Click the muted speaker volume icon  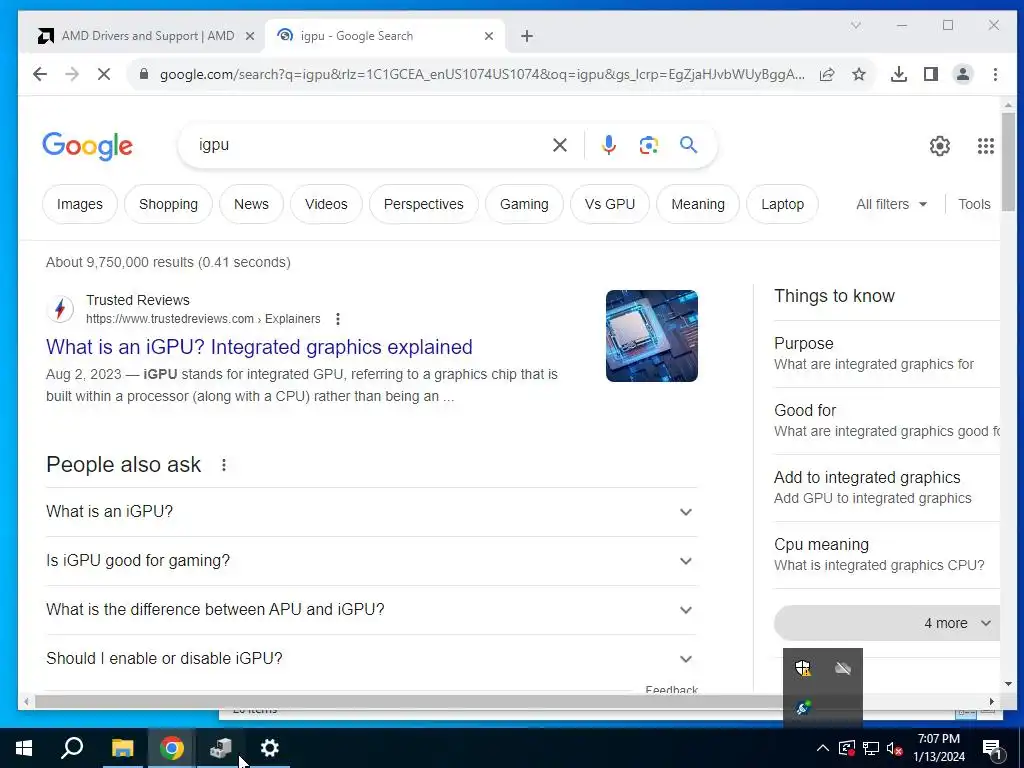click(x=895, y=748)
